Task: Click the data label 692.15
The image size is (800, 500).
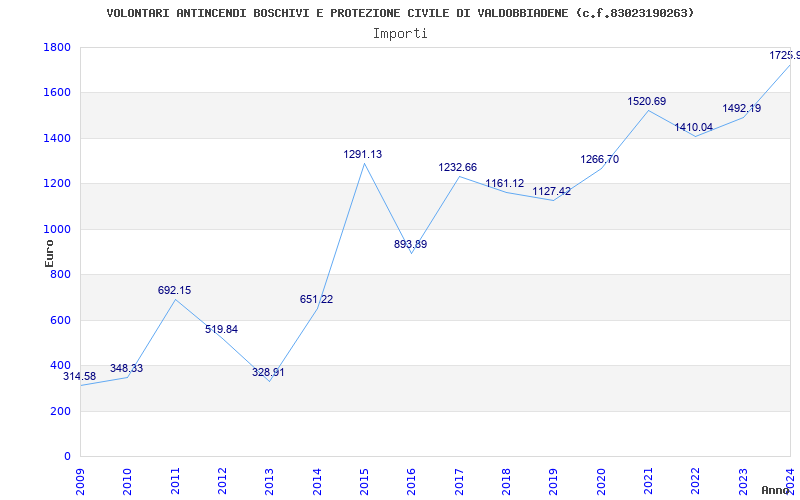Action: pyautogui.click(x=174, y=290)
